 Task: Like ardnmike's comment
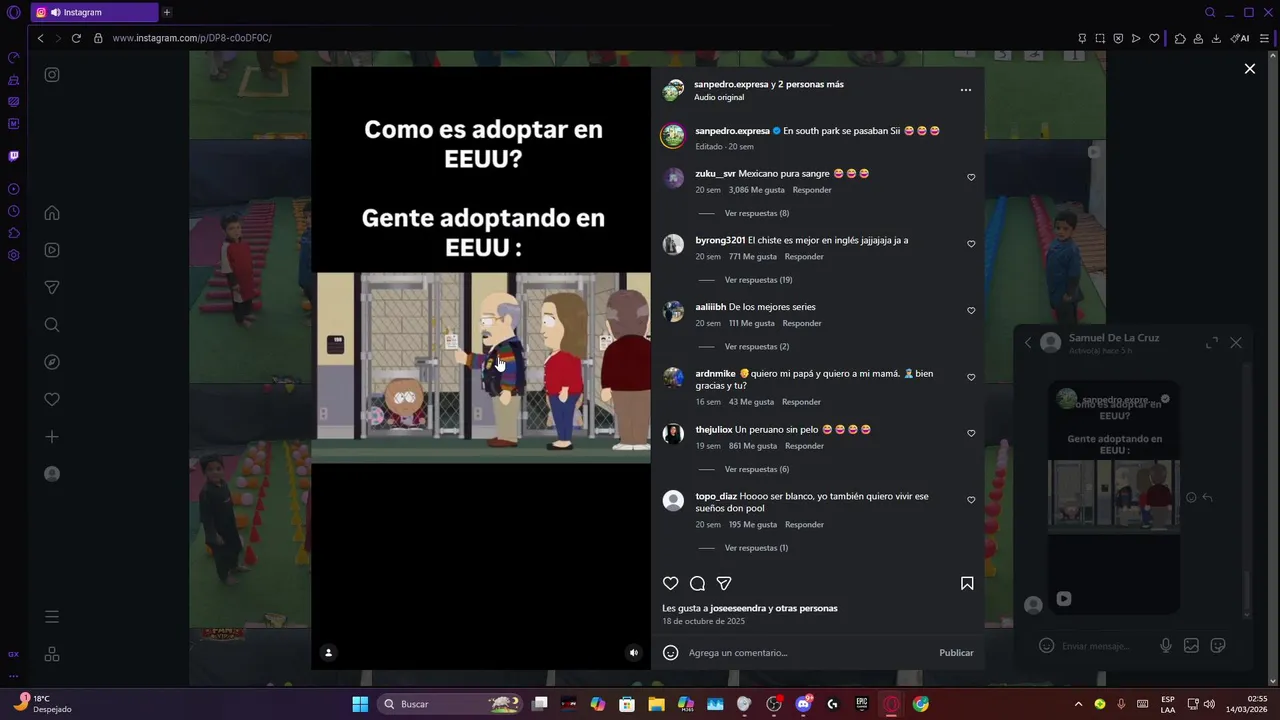point(971,378)
